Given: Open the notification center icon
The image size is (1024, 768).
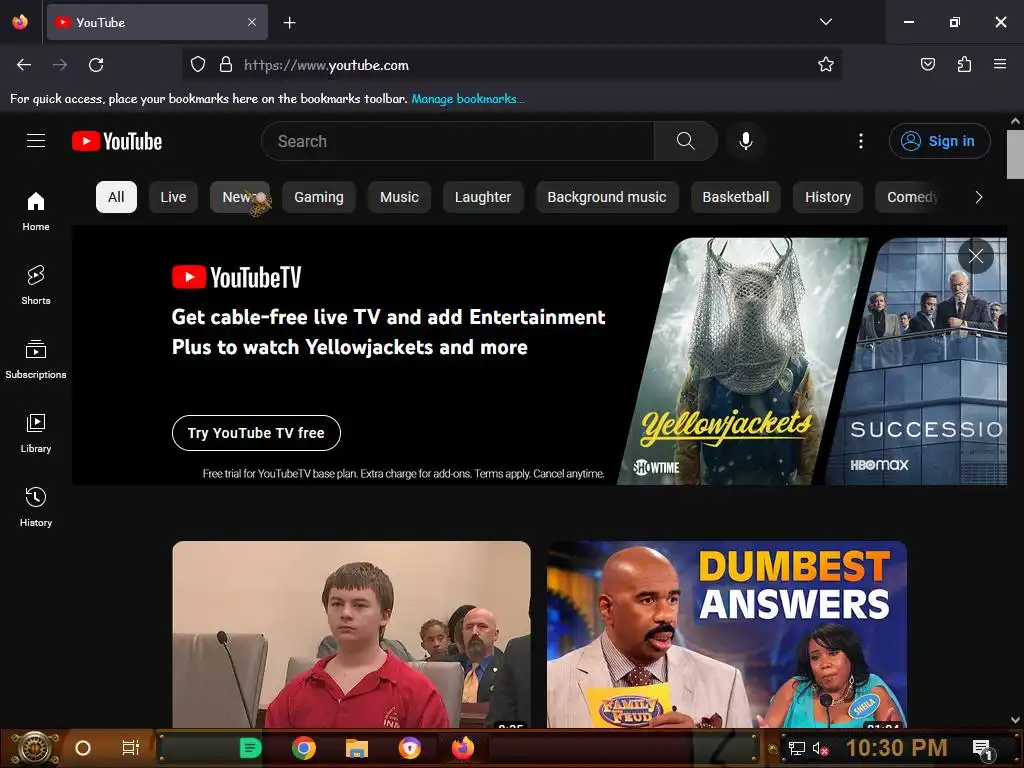Looking at the screenshot, I should [982, 749].
